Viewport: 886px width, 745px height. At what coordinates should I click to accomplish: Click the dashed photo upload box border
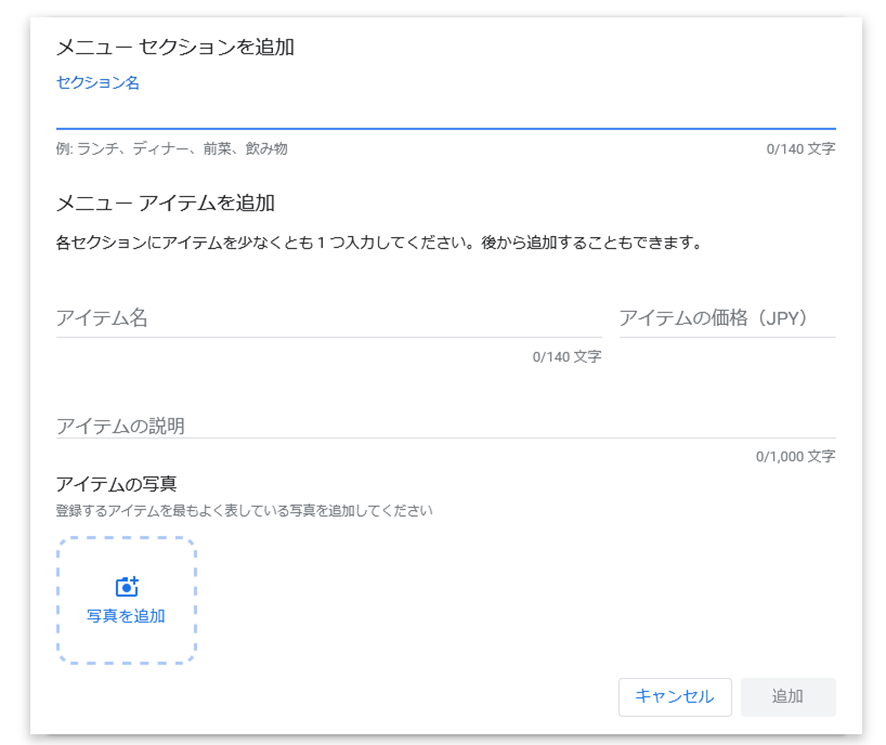[x=127, y=600]
